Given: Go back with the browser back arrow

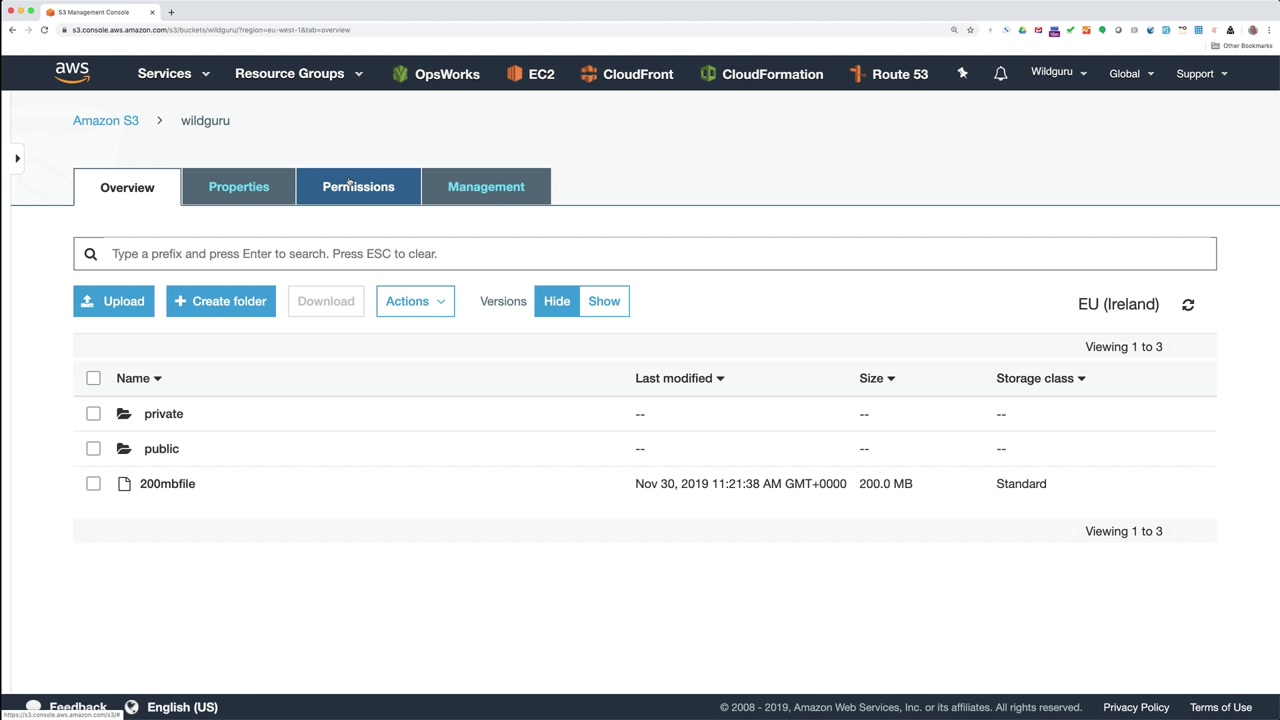Looking at the screenshot, I should [x=12, y=30].
